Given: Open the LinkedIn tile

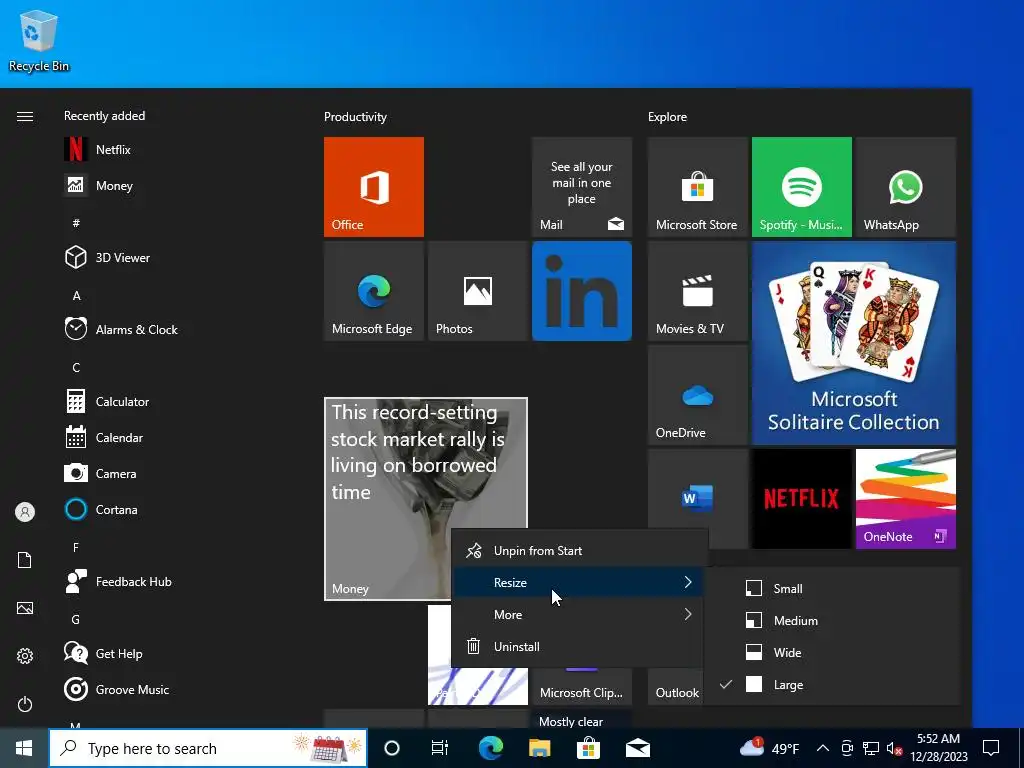Looking at the screenshot, I should (582, 291).
